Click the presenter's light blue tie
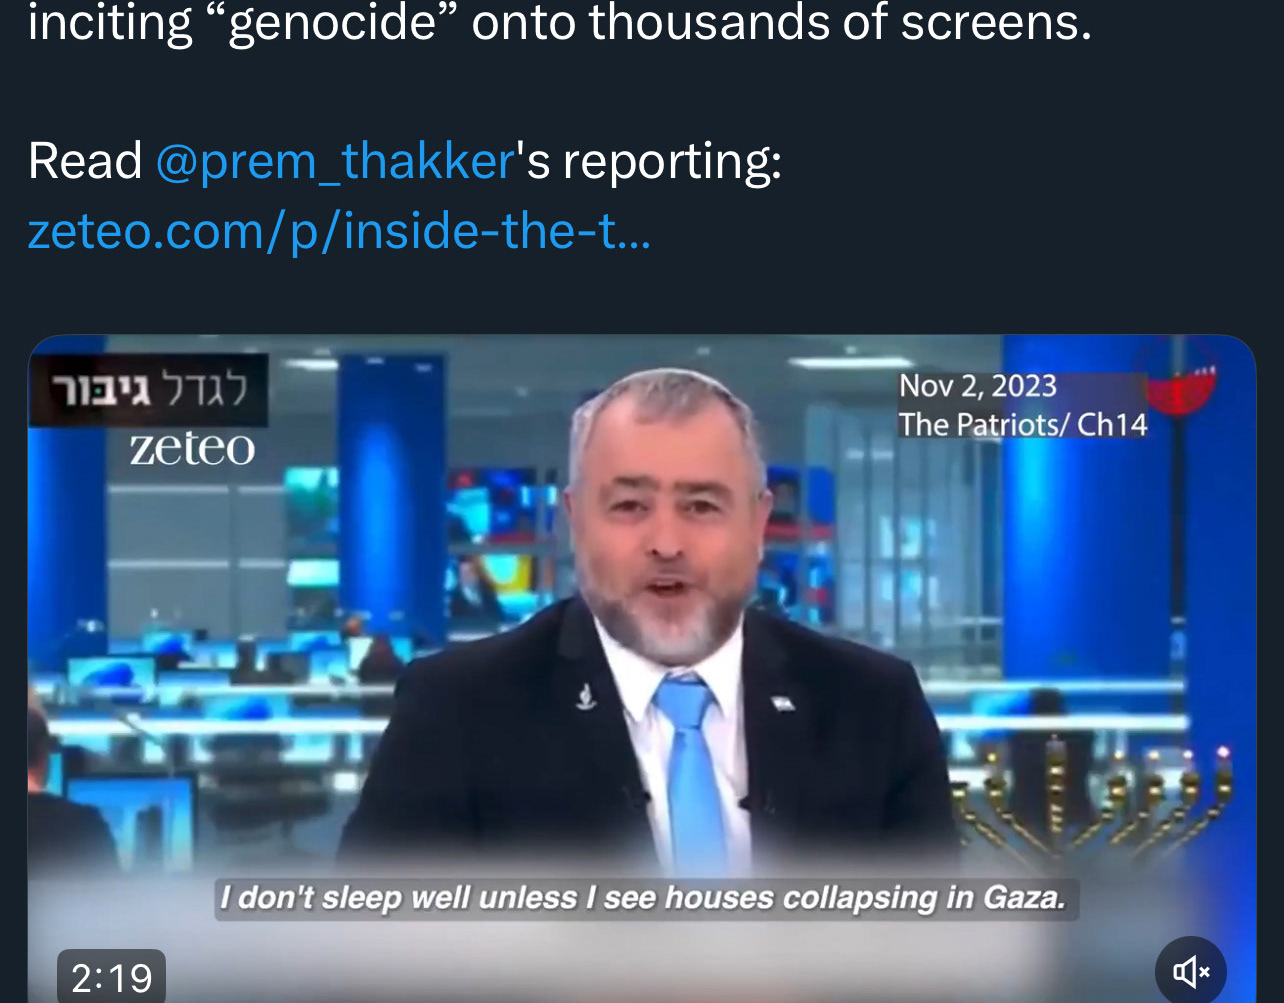 692,772
